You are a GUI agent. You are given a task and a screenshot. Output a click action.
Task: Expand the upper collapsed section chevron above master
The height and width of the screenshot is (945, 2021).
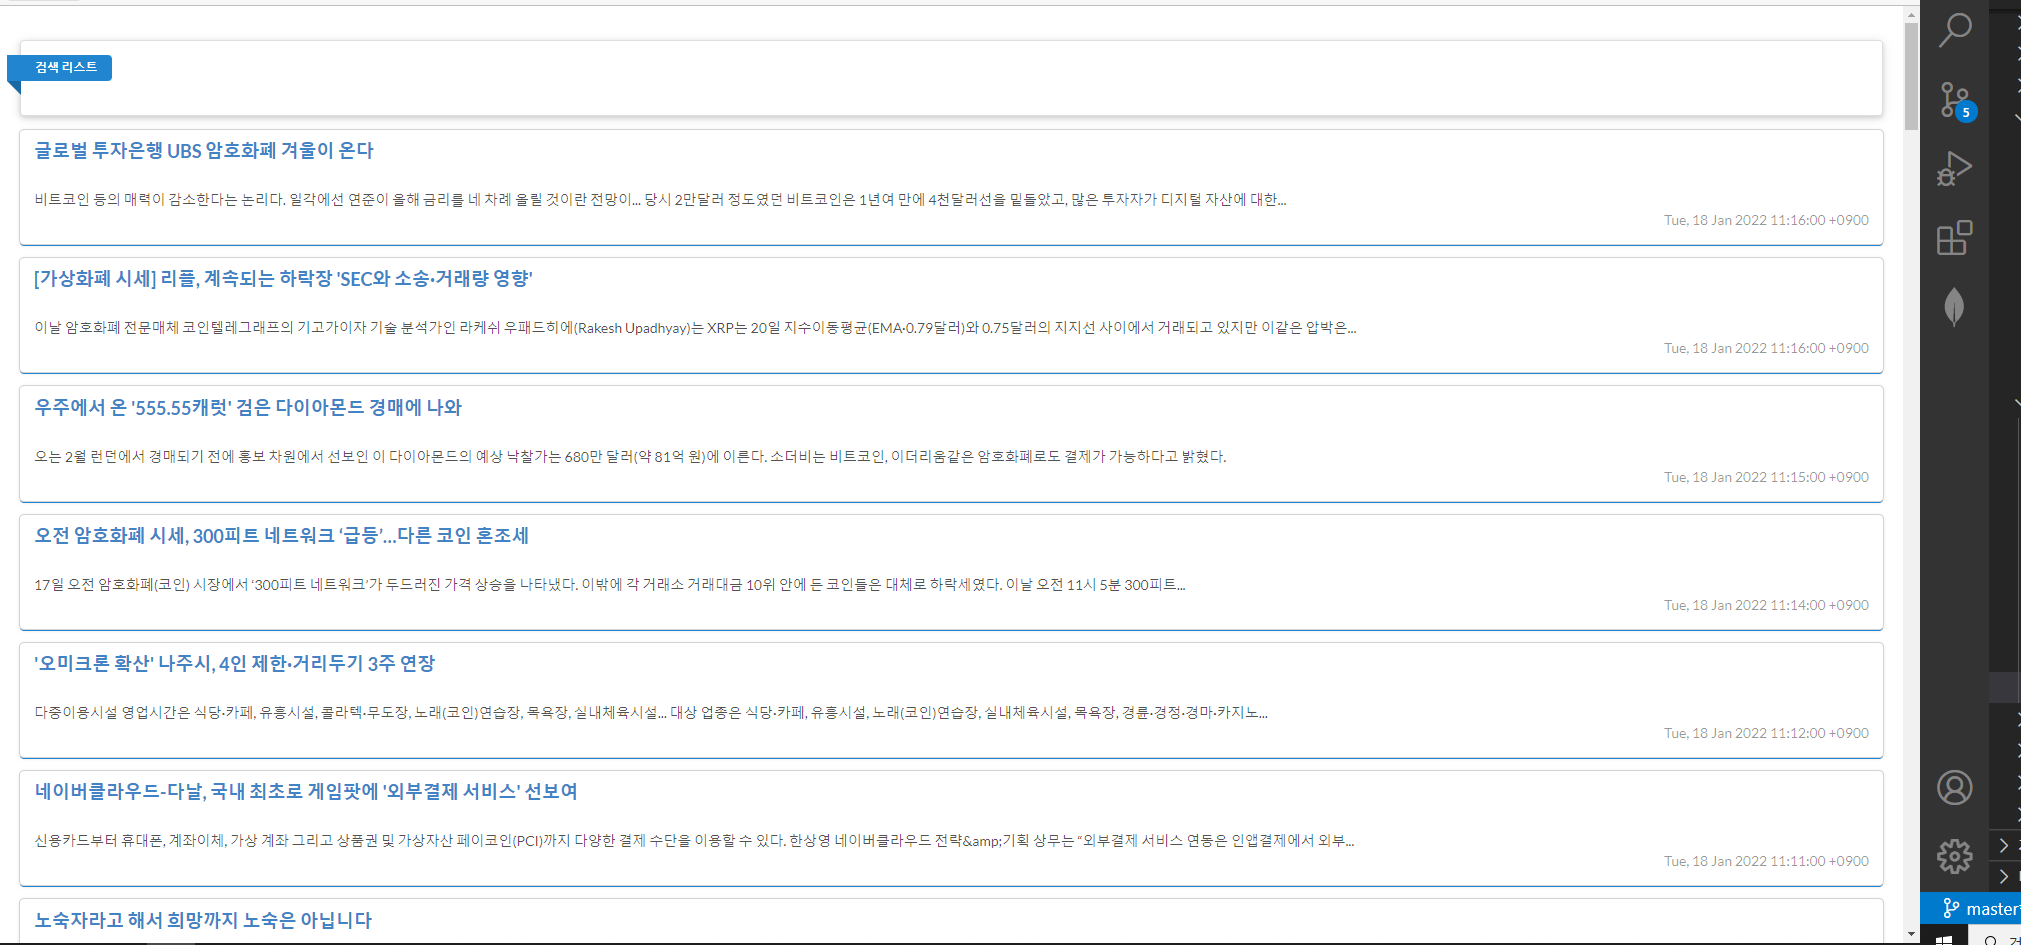coord(2003,845)
